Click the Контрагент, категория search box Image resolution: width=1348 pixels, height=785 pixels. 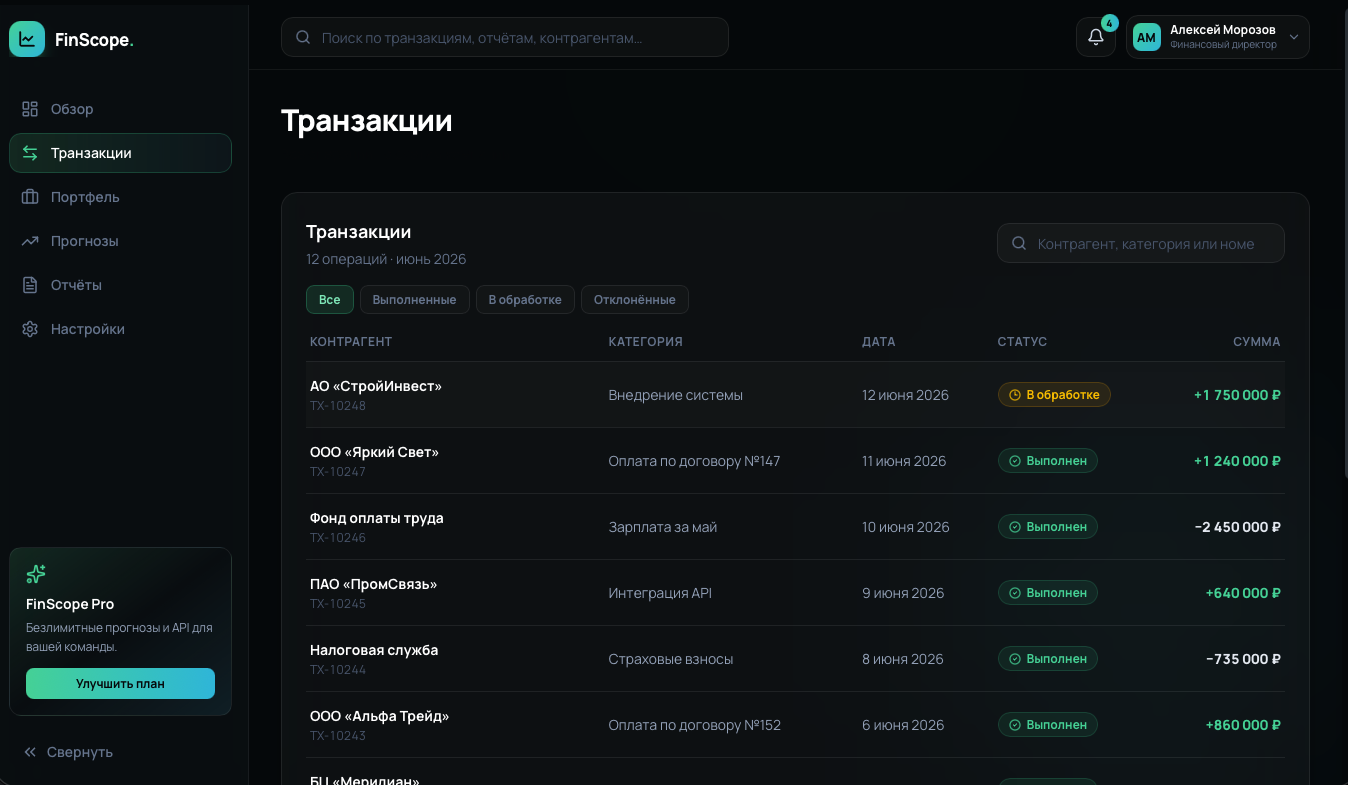1140,243
